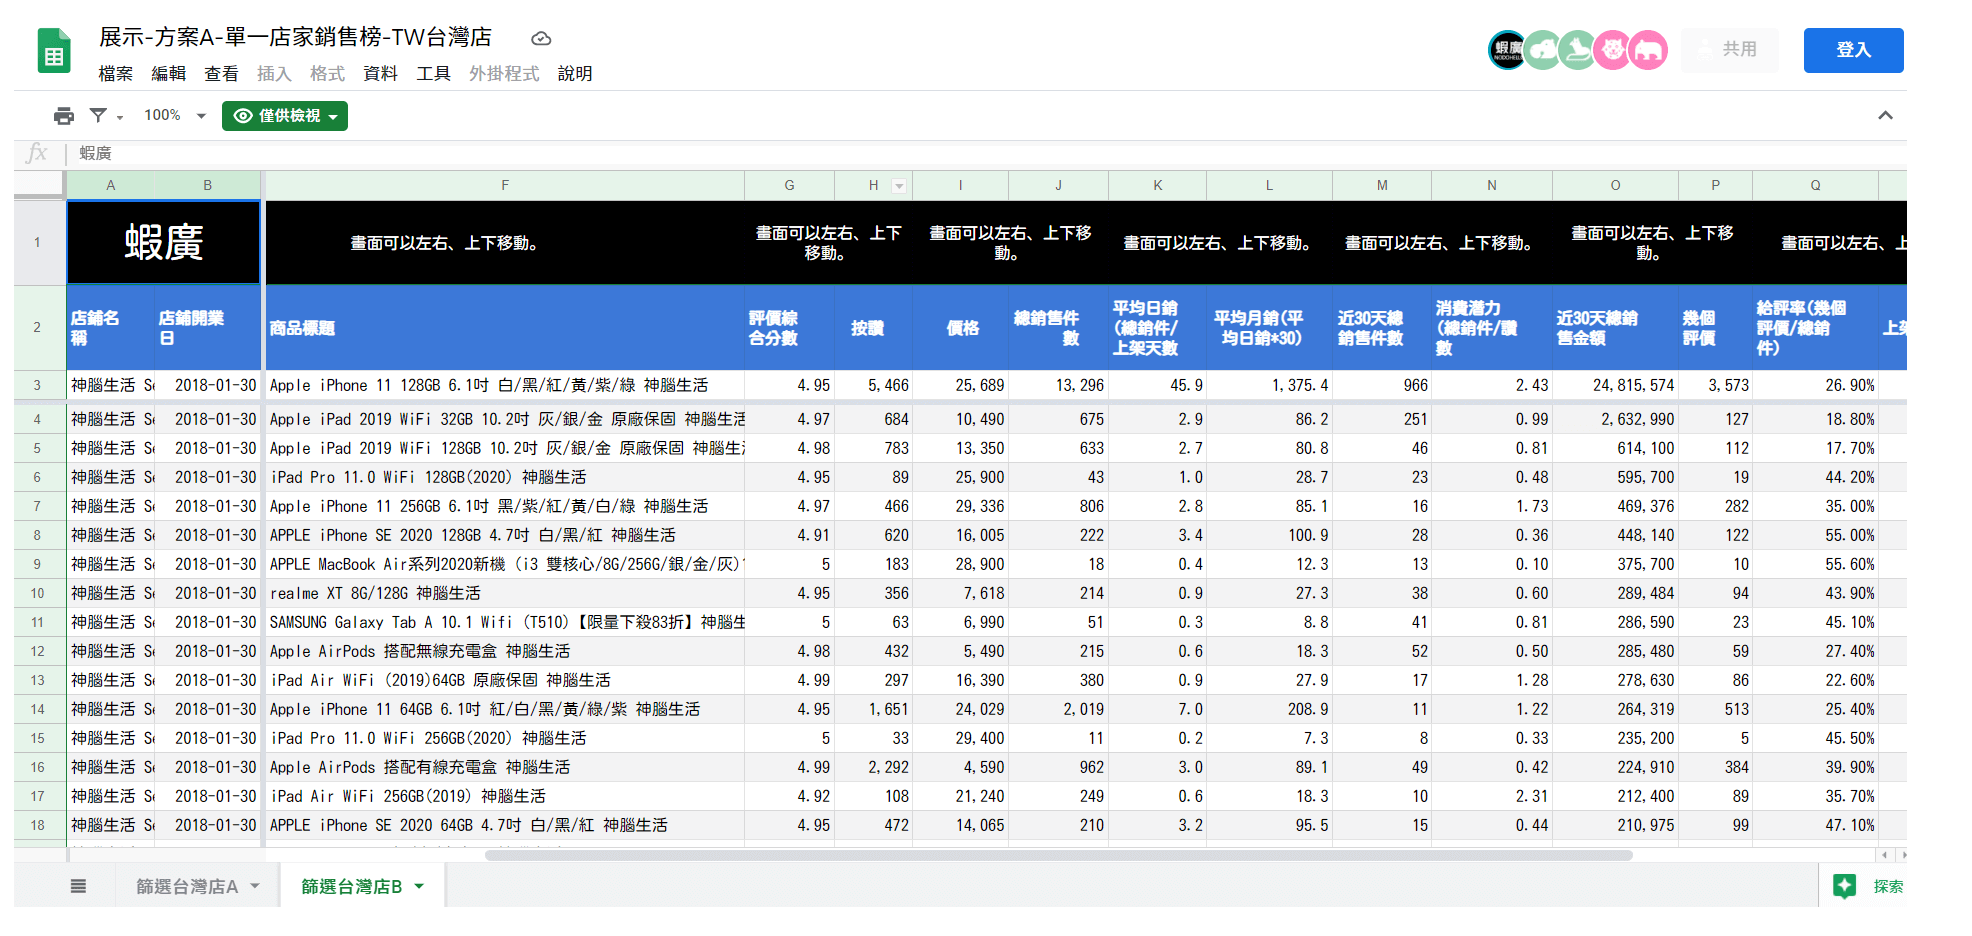
Task: Switch to the 篩選台灣店A sheet tab
Action: 187,886
